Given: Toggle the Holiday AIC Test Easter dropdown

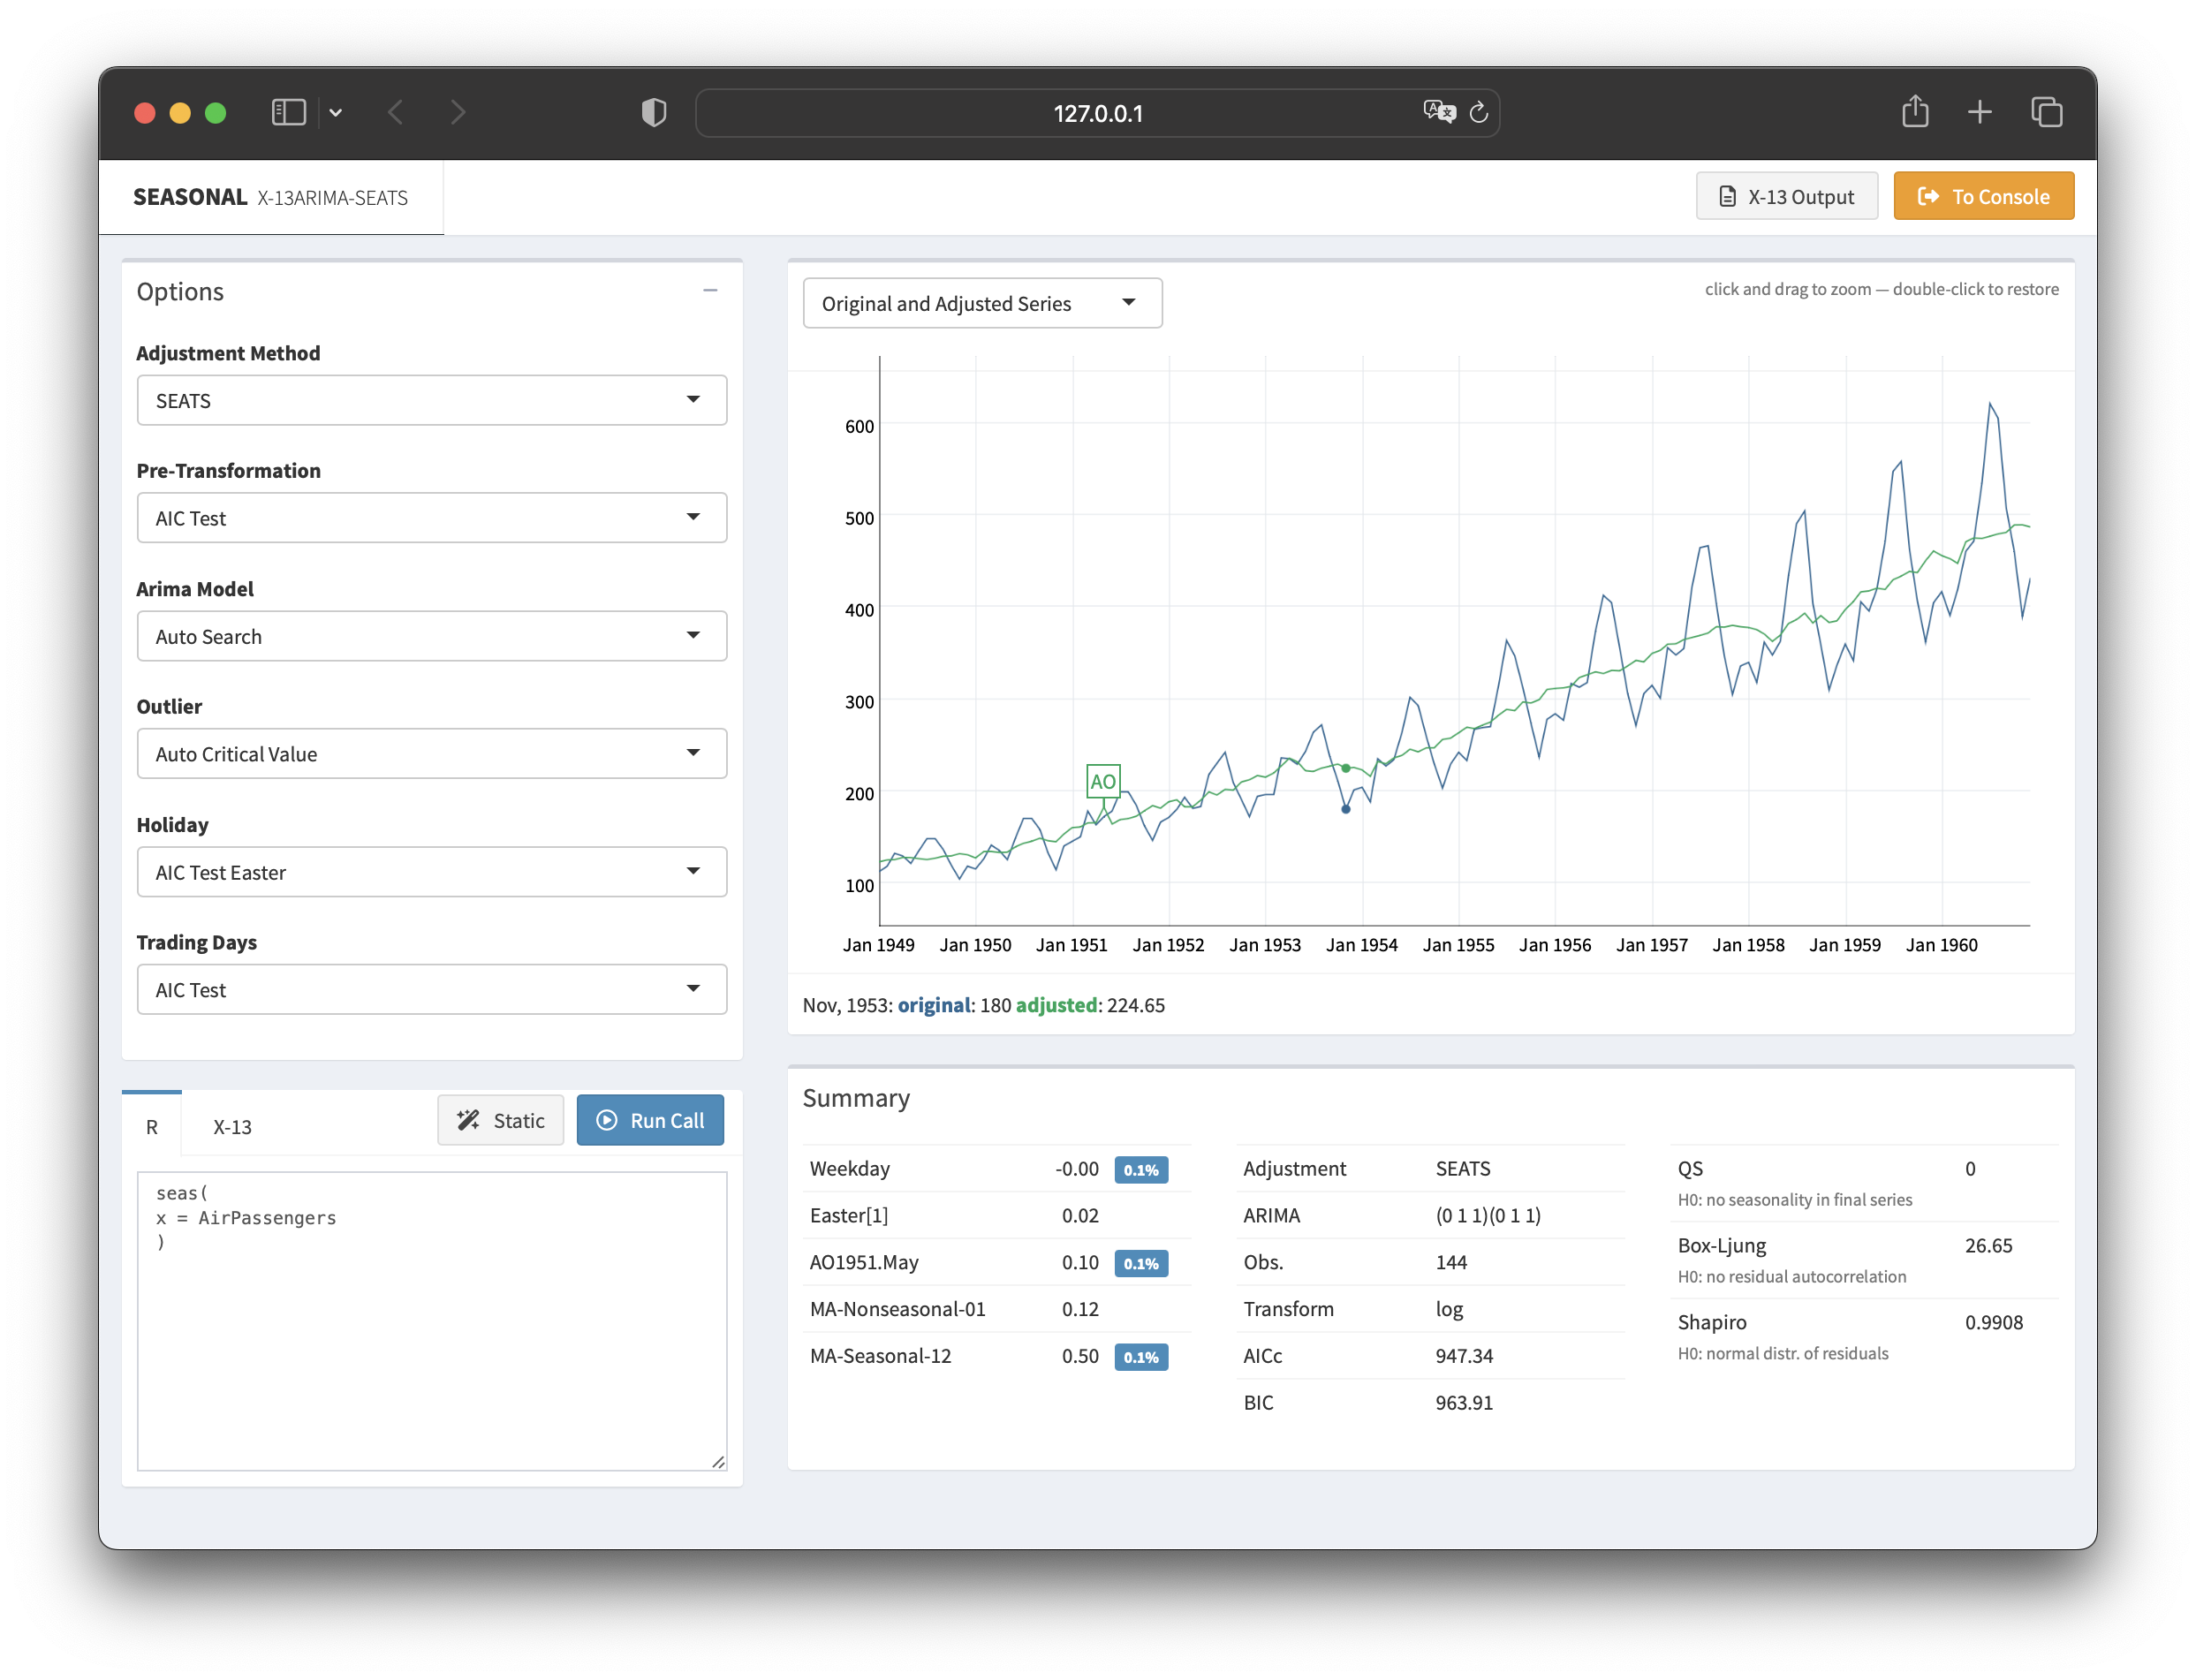Looking at the screenshot, I should pos(431,872).
